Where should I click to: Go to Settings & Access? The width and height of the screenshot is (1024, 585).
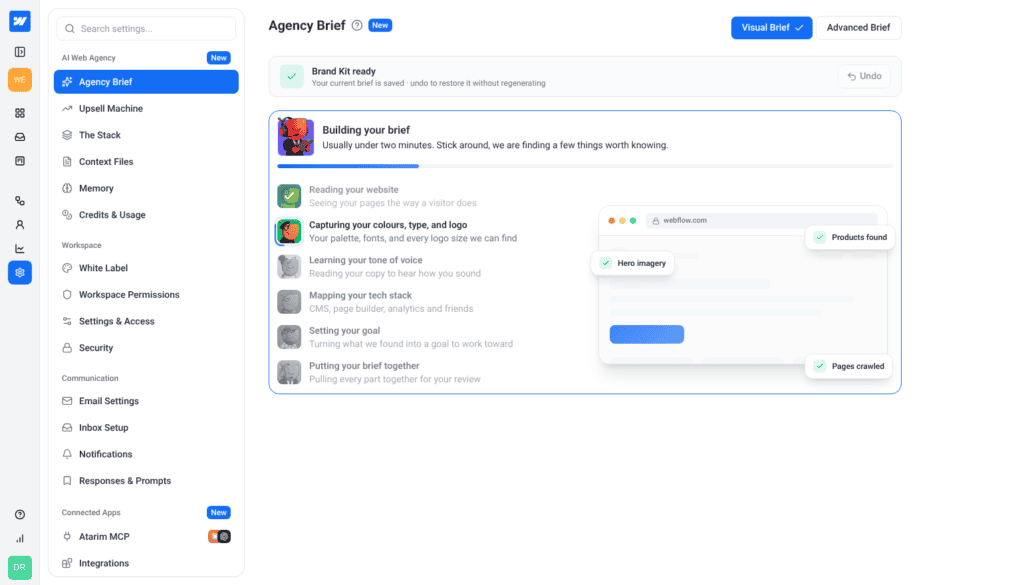(146, 321)
